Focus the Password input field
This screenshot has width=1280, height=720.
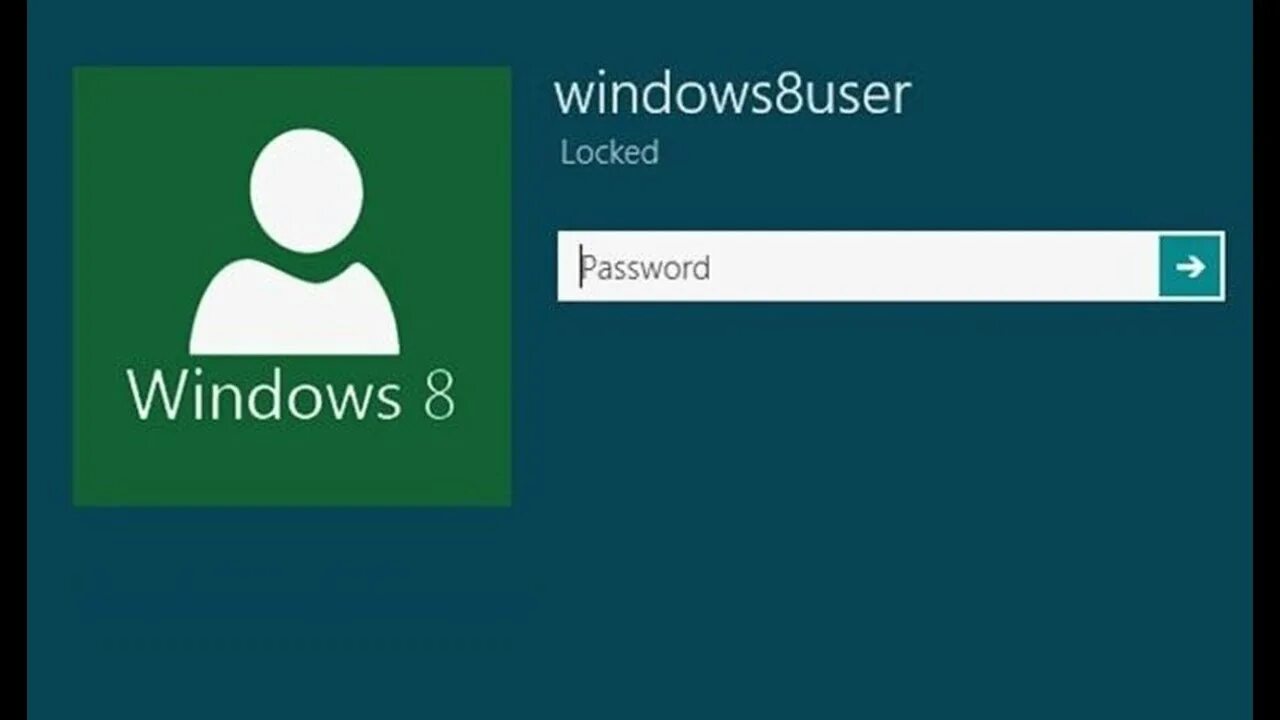tap(859, 267)
